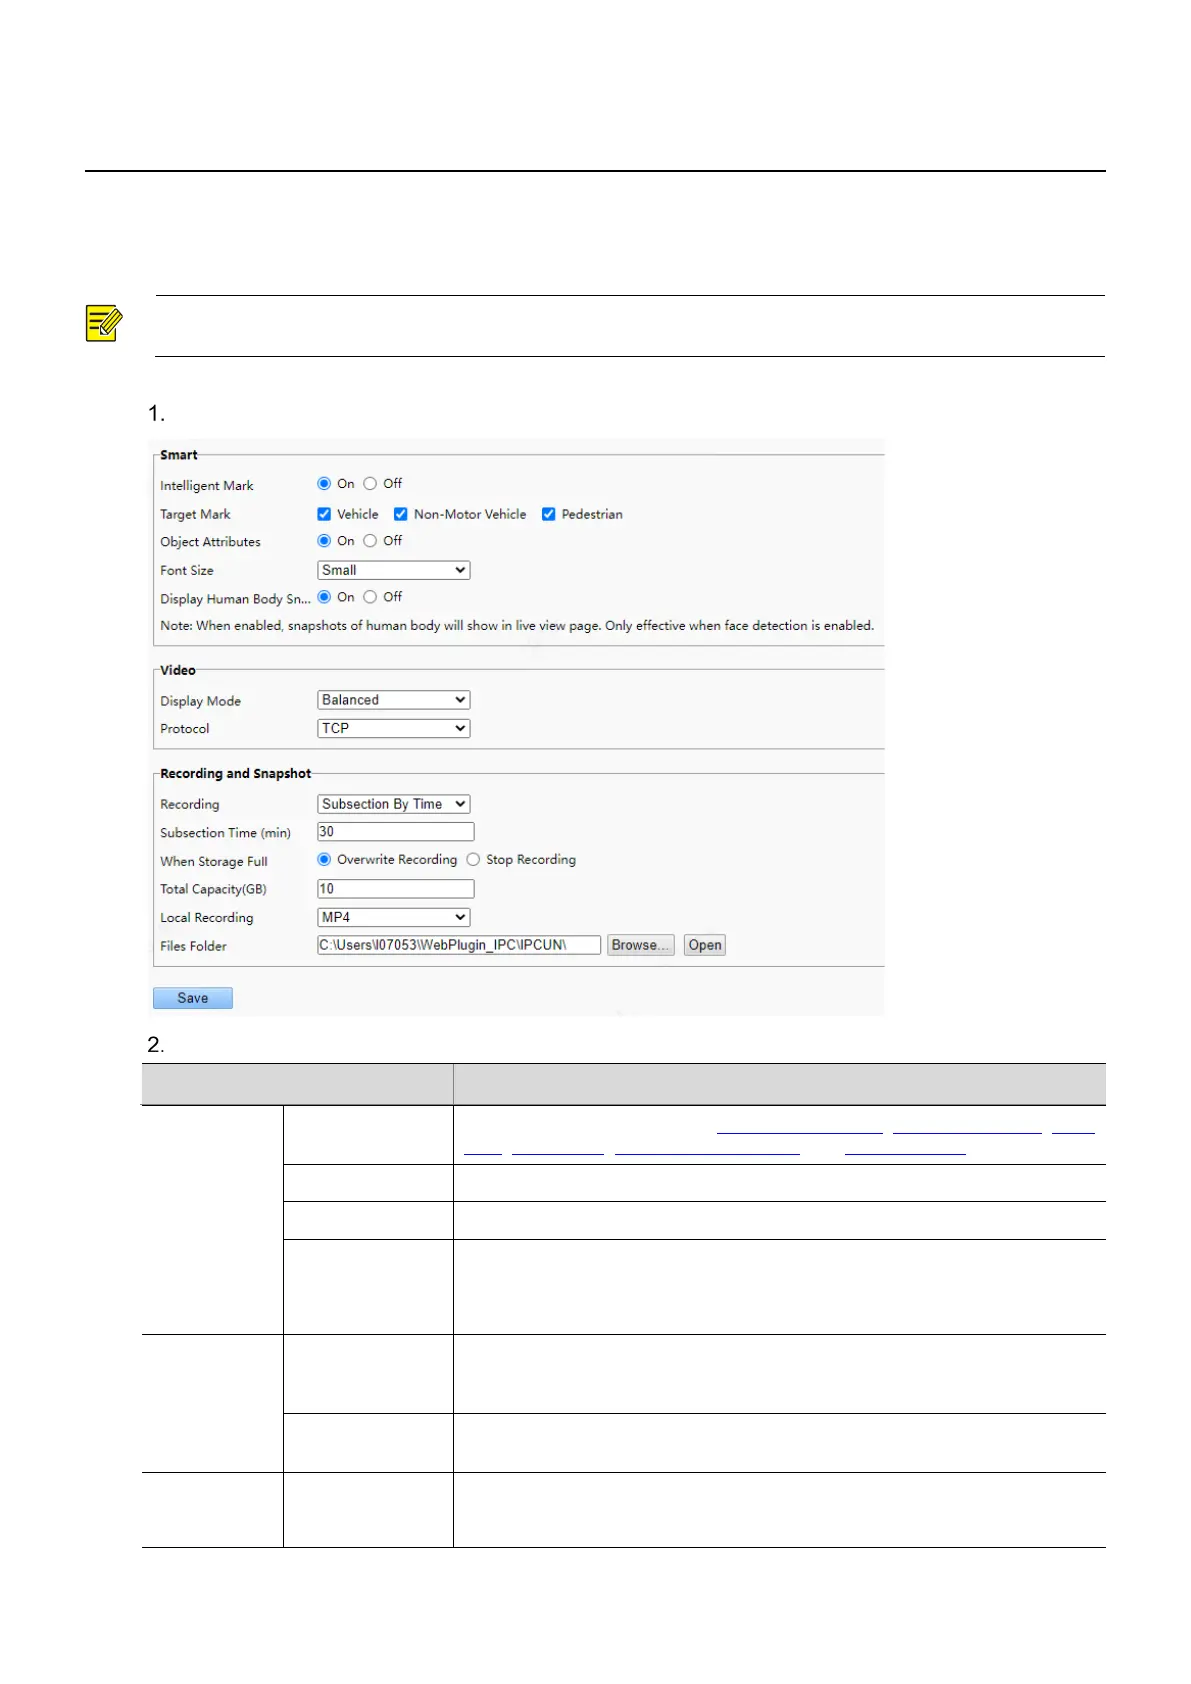Select Overwrite Recording when storage full

(x=324, y=860)
